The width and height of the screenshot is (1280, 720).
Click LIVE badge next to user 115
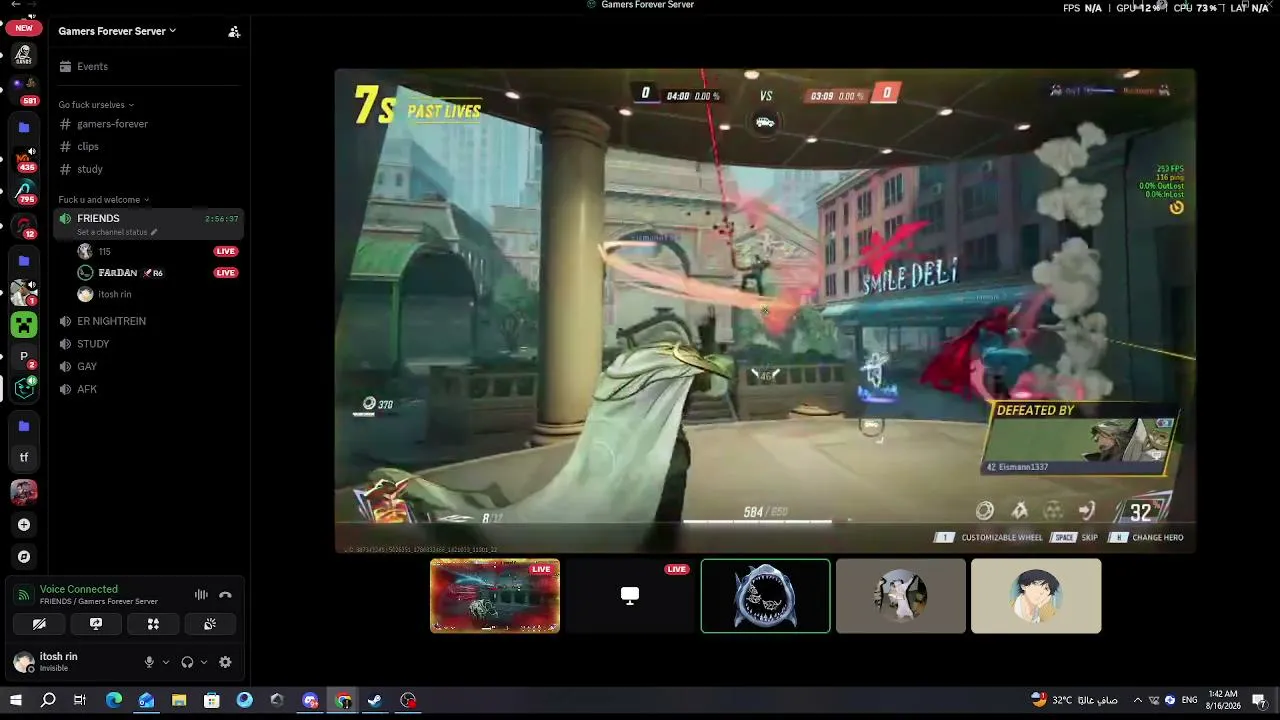pos(225,251)
